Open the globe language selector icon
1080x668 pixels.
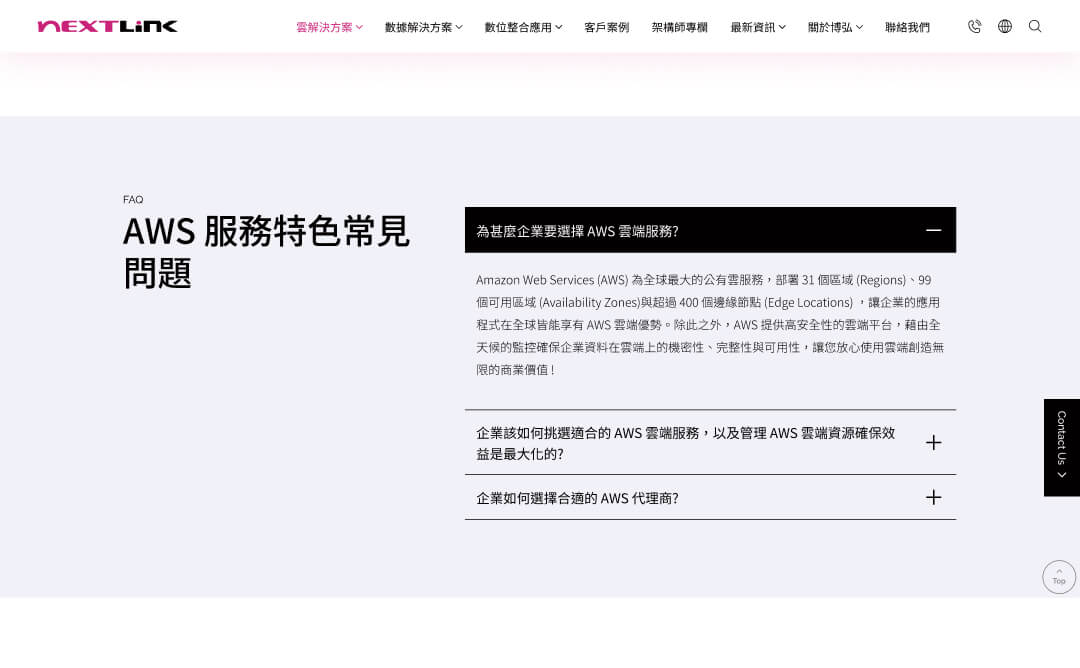[x=1005, y=26]
